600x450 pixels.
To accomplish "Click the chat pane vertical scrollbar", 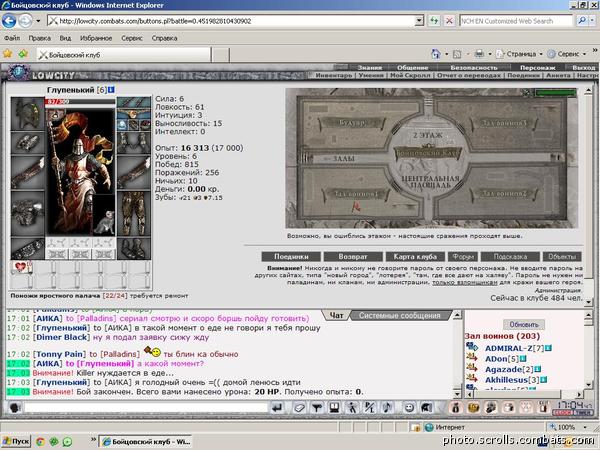I will pyautogui.click(x=457, y=355).
